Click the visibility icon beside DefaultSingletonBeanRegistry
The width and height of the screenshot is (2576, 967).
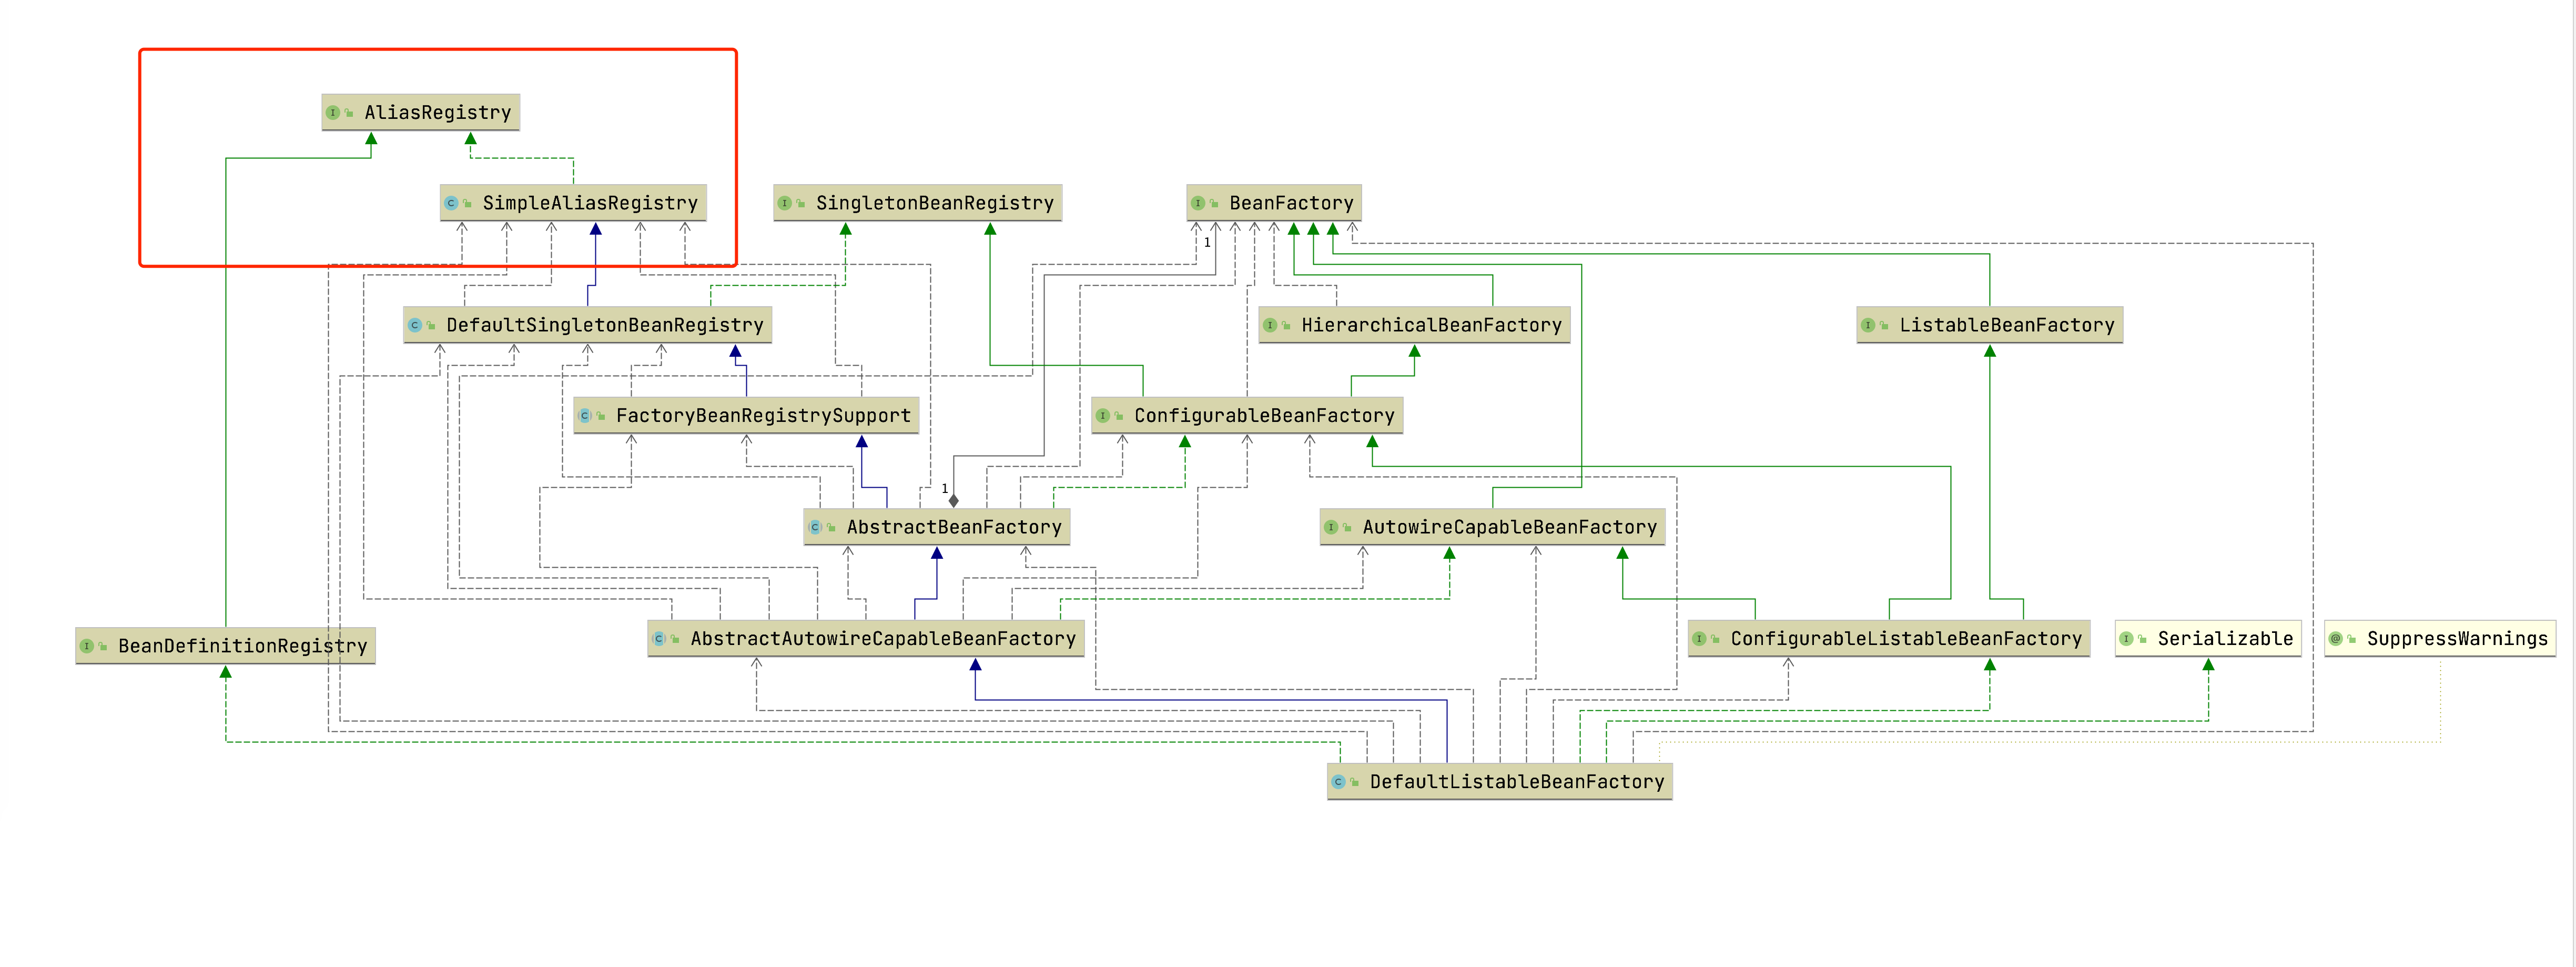coord(431,326)
